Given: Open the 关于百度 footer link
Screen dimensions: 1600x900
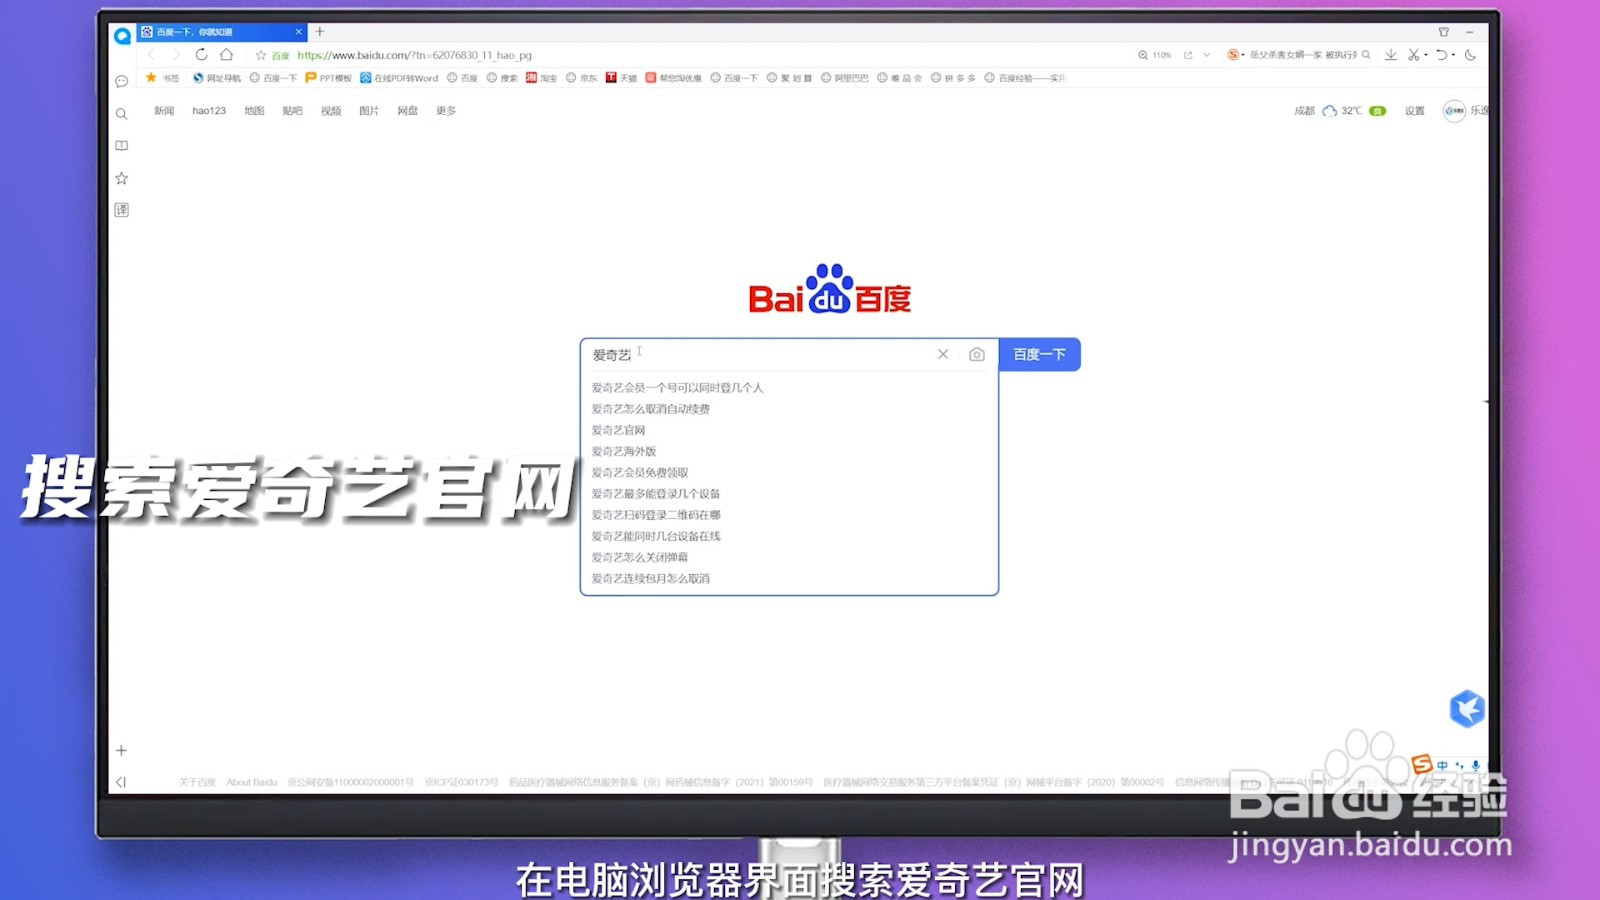Looking at the screenshot, I should point(197,782).
